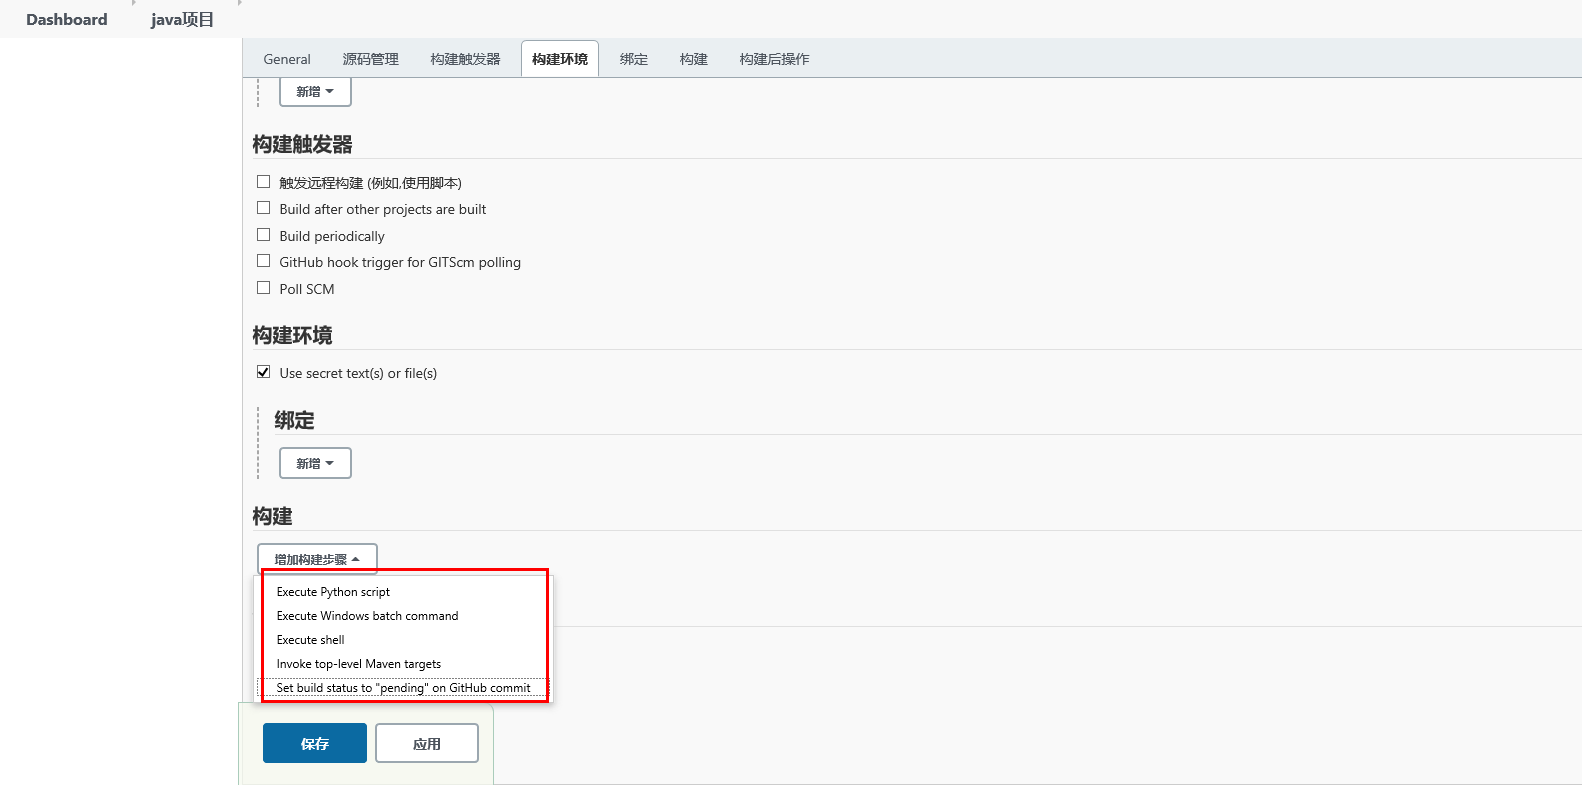Click the 绑定 section heading
Screen dimensions: 1582x785
[x=294, y=420]
